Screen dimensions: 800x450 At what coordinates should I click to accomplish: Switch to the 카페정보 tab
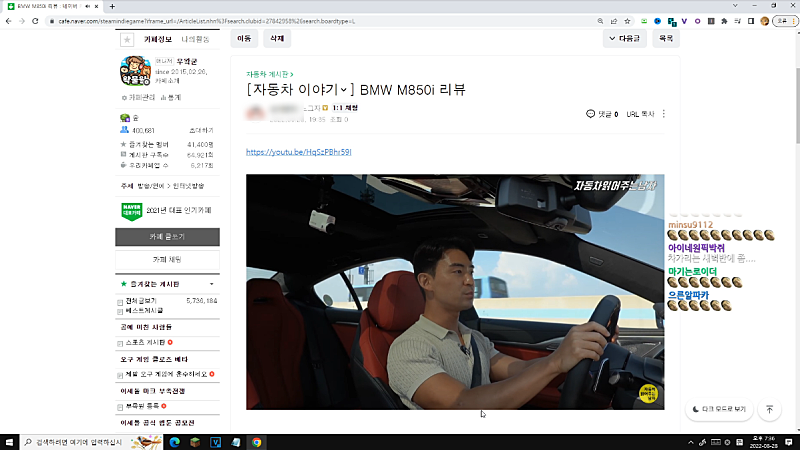pyautogui.click(x=158, y=39)
